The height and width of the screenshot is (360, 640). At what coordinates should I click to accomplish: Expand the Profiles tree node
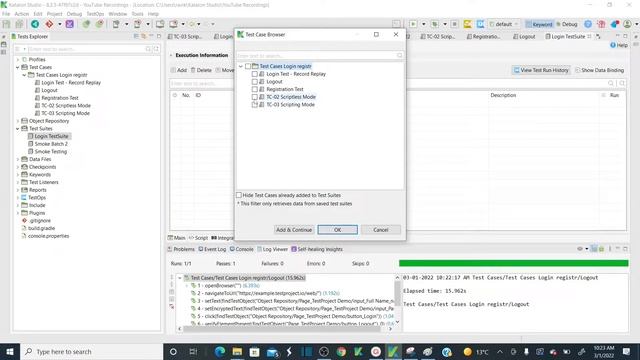[18, 60]
